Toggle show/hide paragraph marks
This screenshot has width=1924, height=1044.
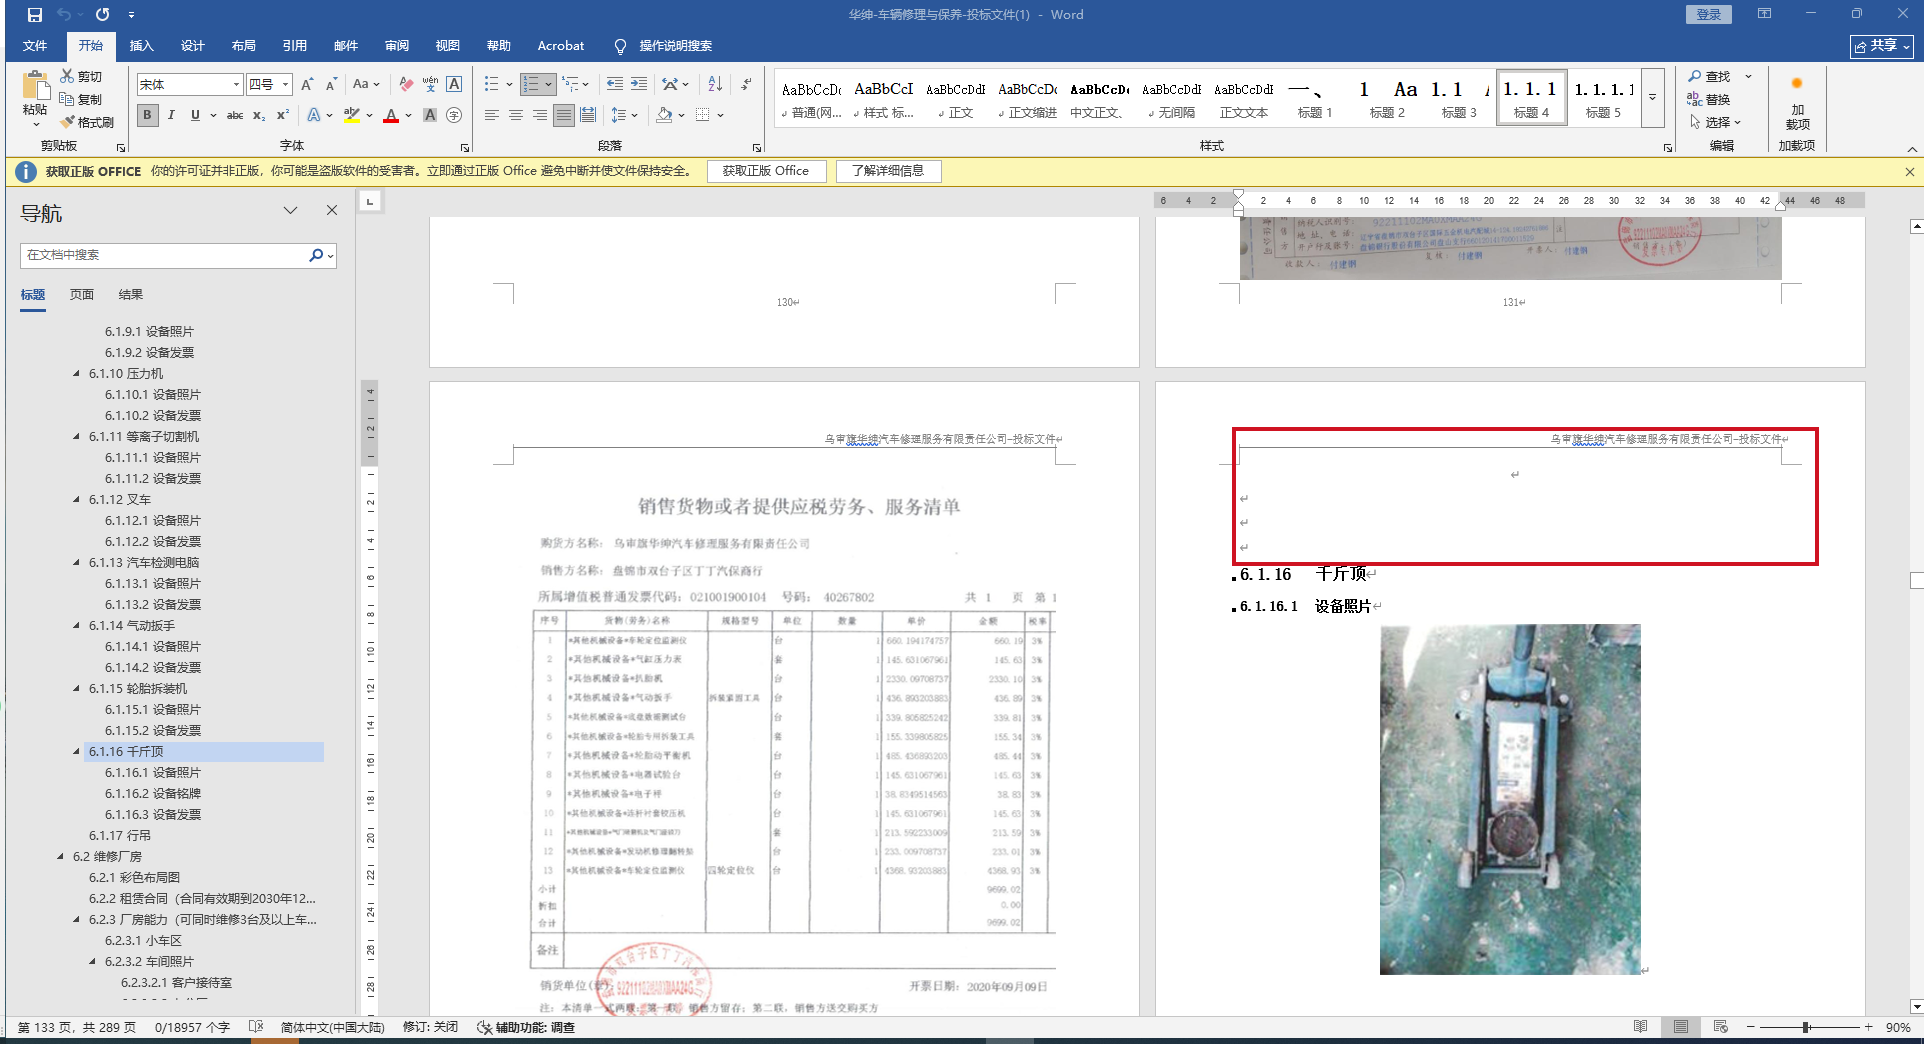tap(746, 84)
